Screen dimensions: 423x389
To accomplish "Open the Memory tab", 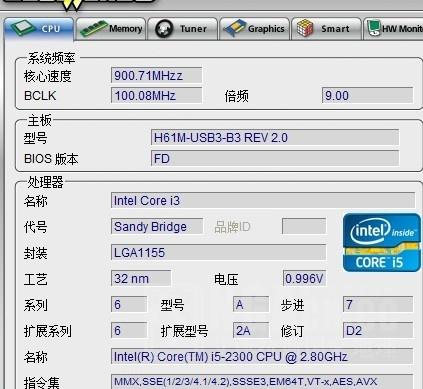I will pyautogui.click(x=111, y=29).
